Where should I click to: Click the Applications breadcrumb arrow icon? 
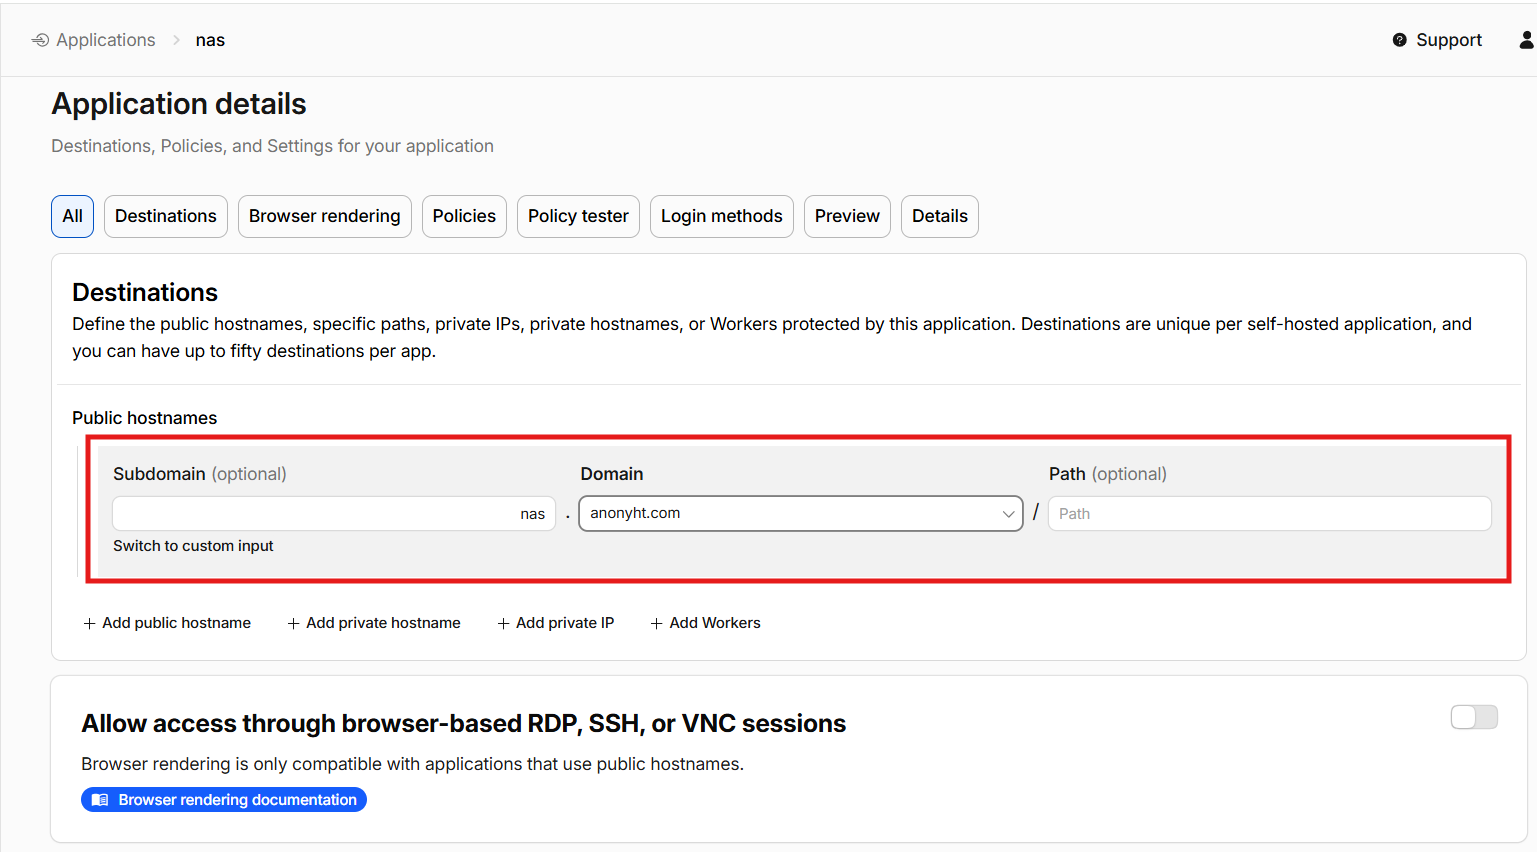(40, 40)
